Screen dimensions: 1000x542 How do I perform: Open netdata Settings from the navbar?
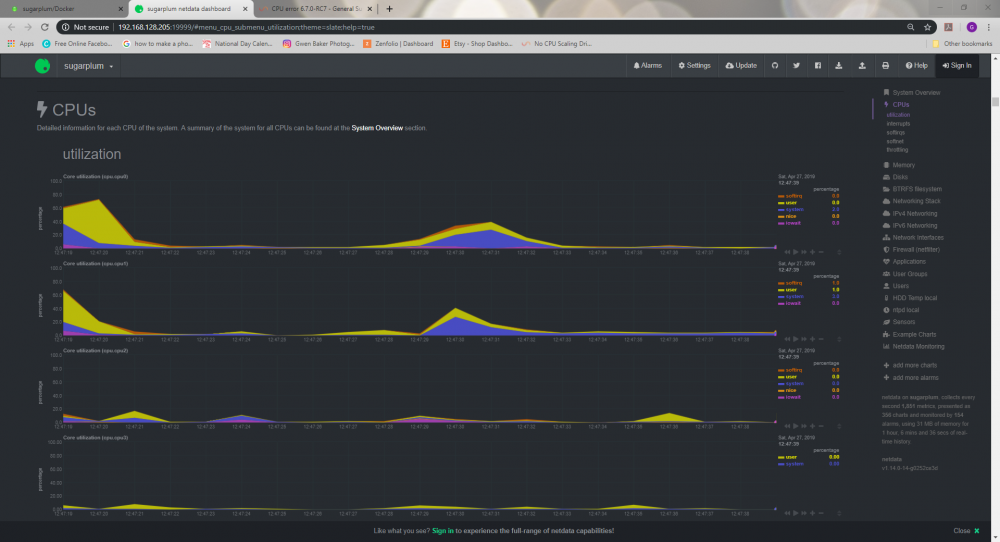[694, 66]
